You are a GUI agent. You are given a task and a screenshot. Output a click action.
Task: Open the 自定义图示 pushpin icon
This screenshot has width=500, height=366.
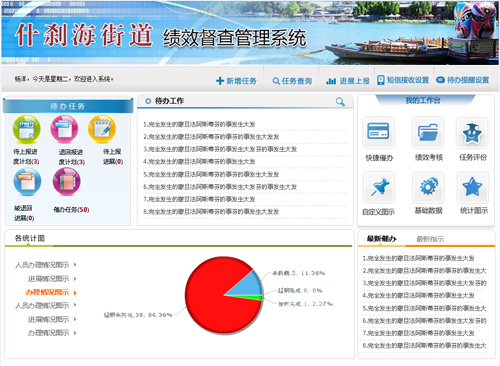tap(379, 187)
